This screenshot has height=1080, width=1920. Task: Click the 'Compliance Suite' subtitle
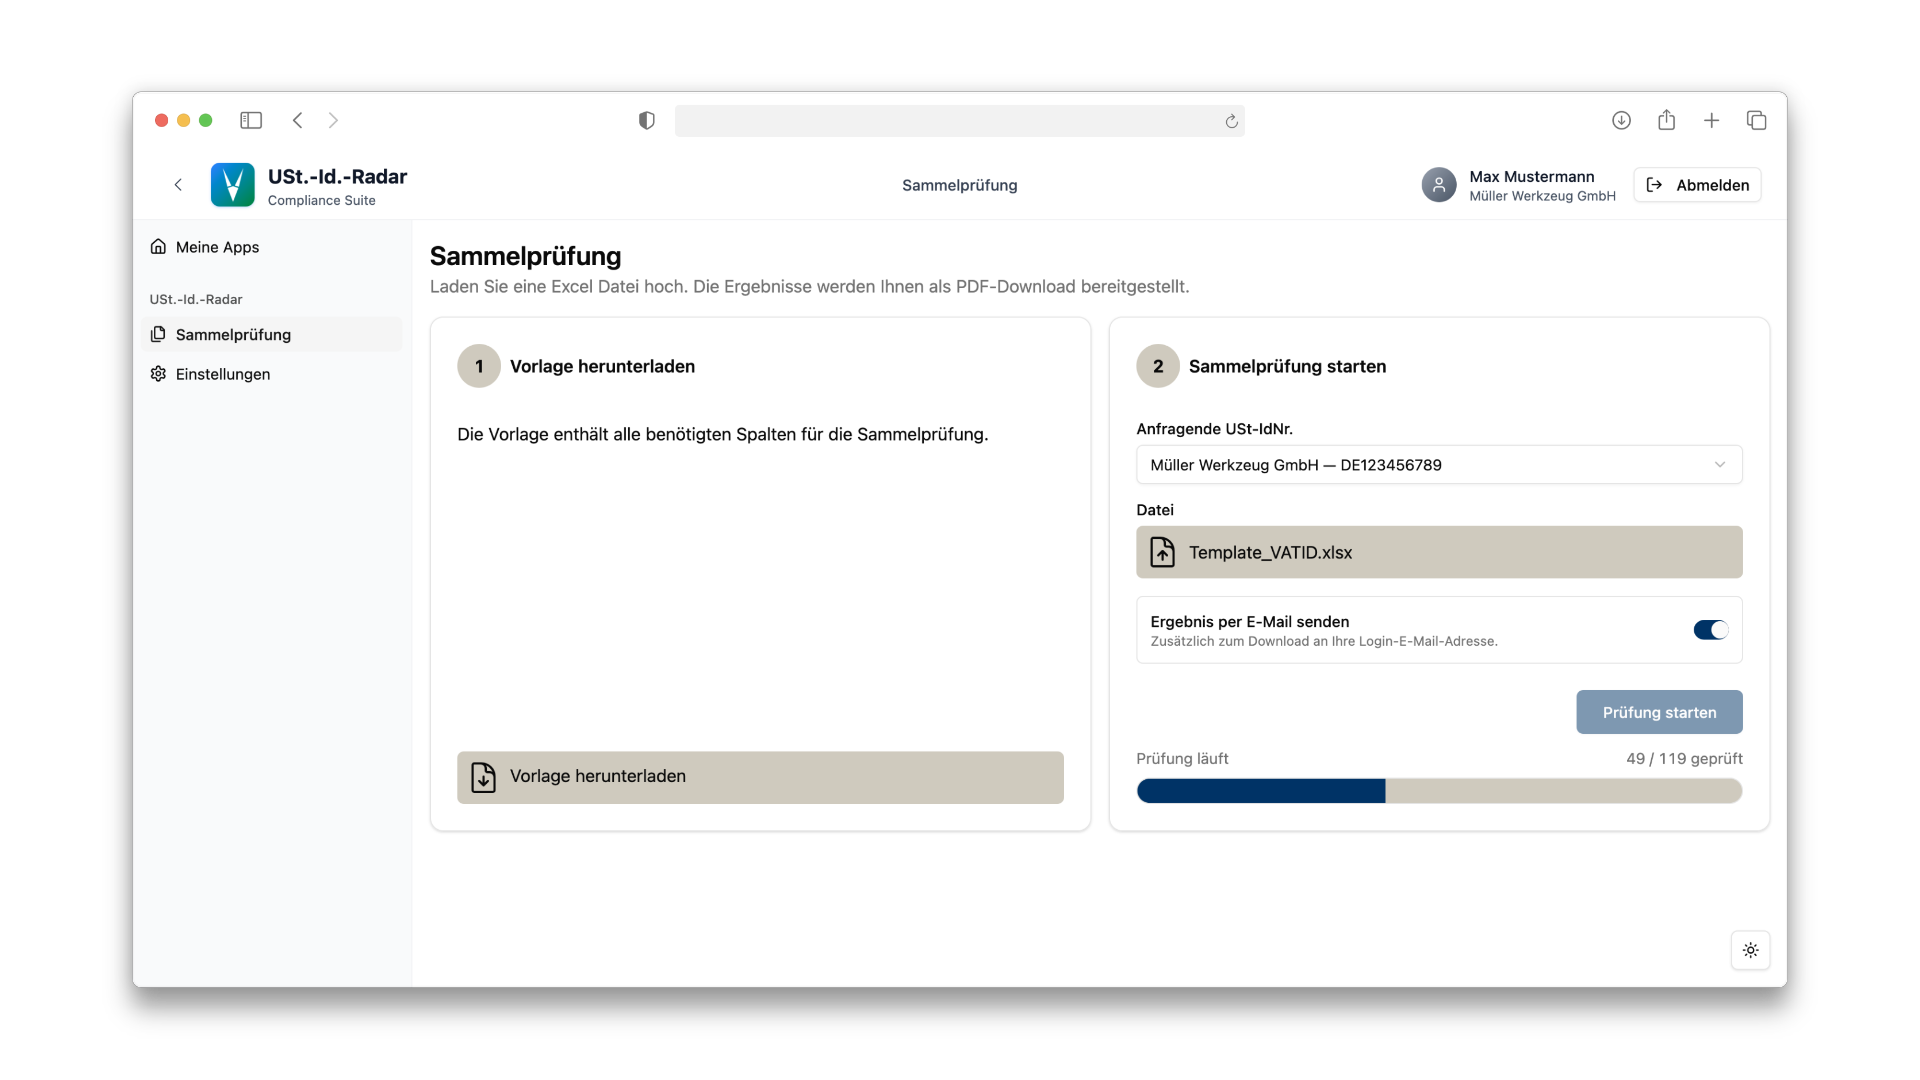coord(321,200)
